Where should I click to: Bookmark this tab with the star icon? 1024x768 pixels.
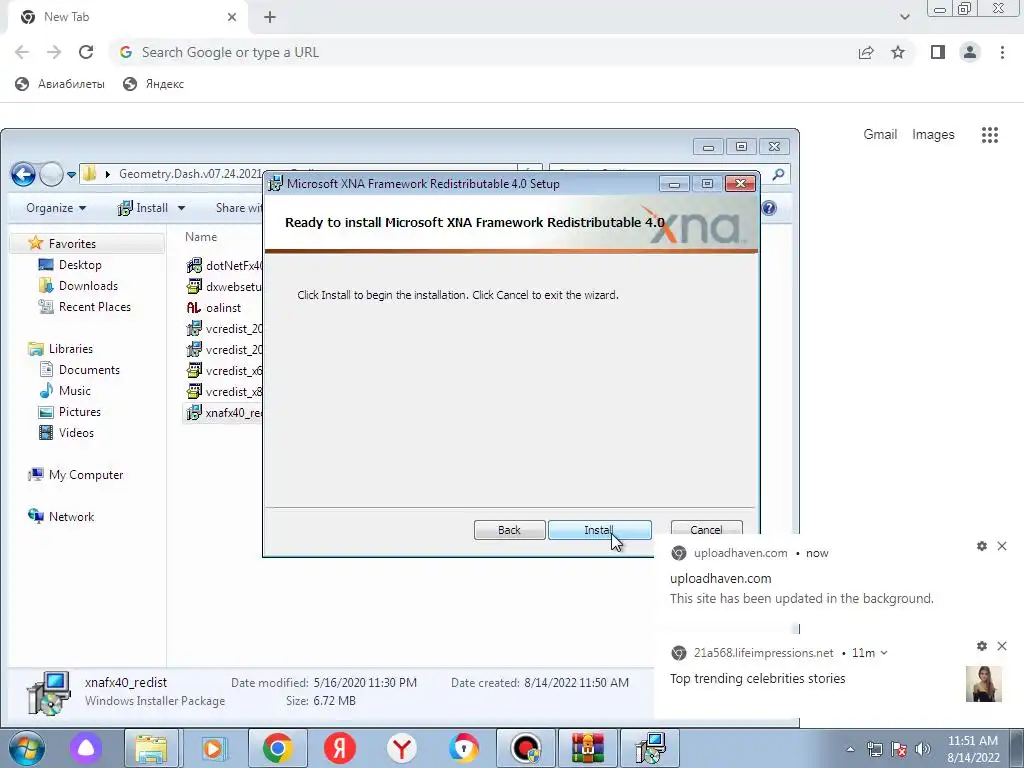898,52
